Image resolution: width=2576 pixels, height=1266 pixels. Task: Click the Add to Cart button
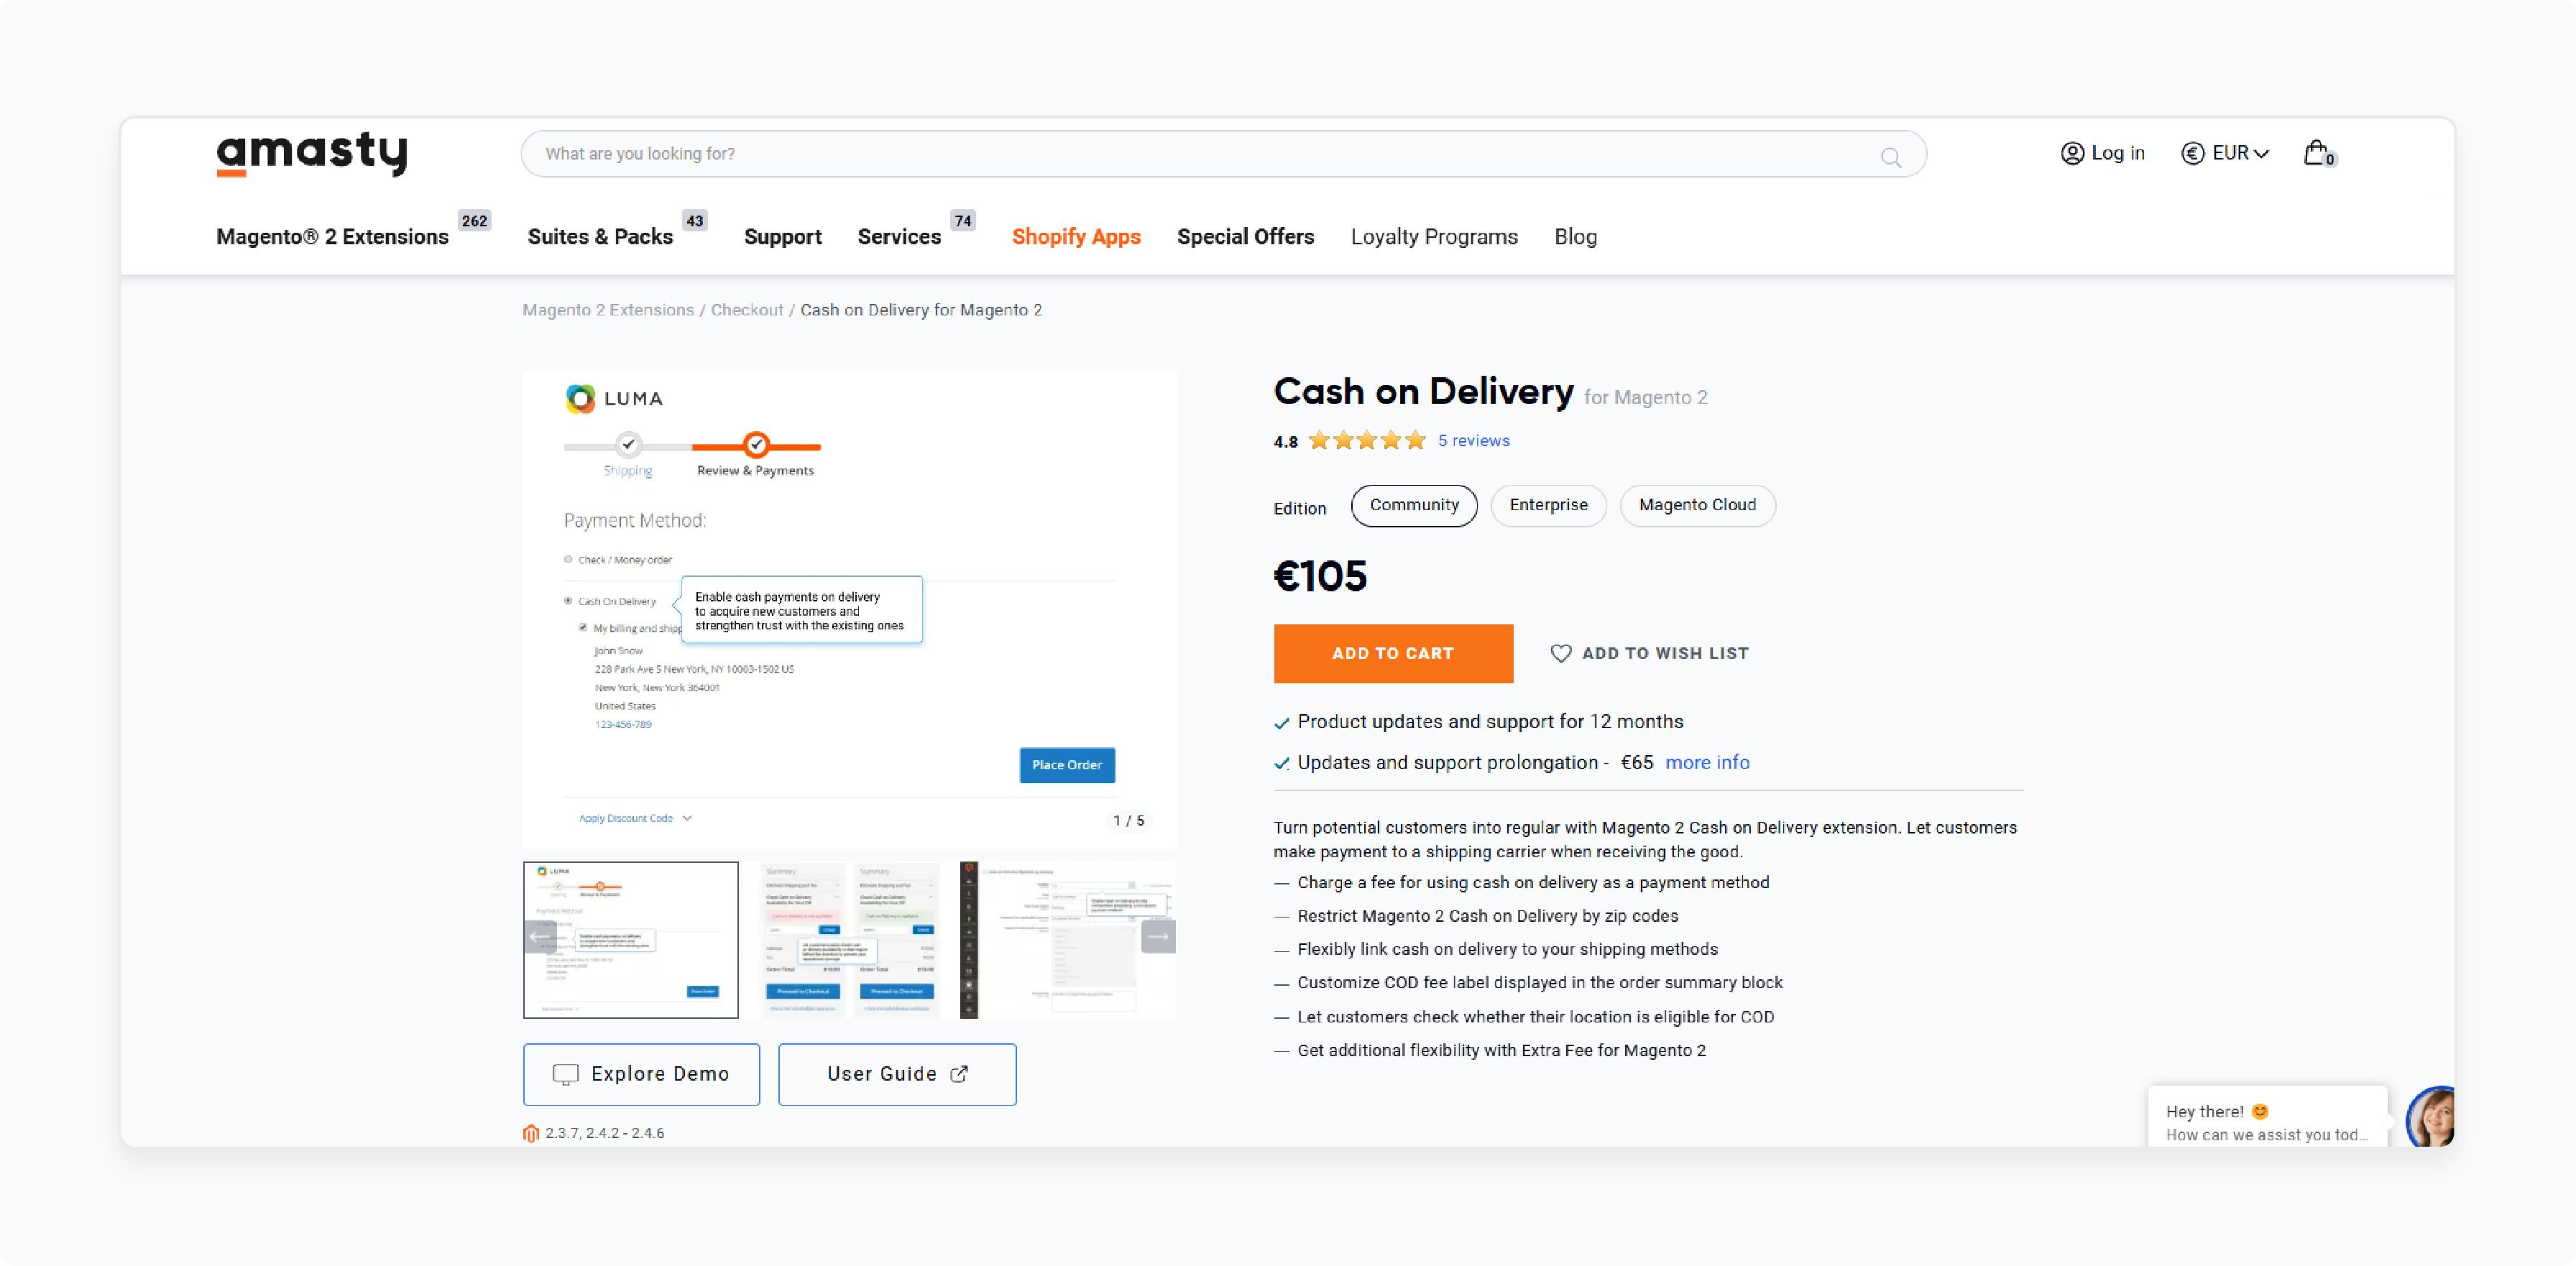click(1393, 654)
